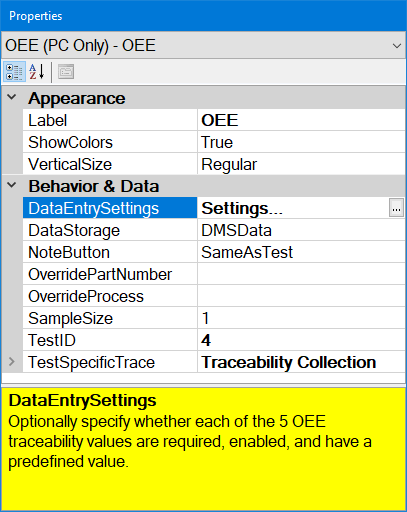Edit the SampleSize value field
The height and width of the screenshot is (512, 407).
301,318
